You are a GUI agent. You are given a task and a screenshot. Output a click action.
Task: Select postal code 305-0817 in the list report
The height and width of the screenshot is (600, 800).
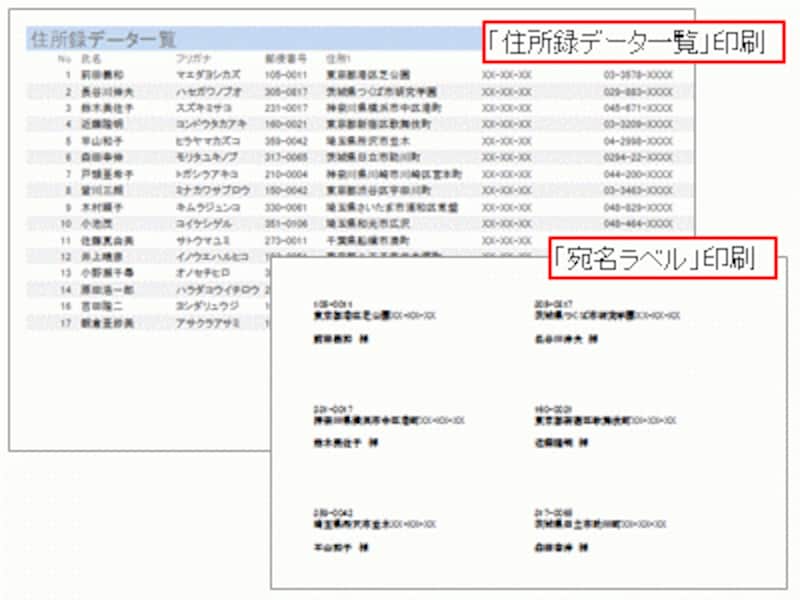click(x=286, y=92)
